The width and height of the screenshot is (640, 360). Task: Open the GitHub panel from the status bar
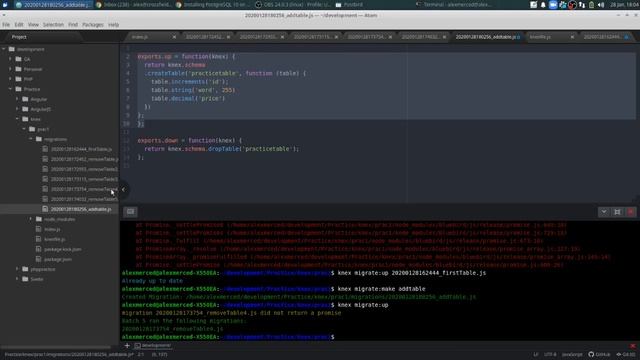(x=599, y=354)
